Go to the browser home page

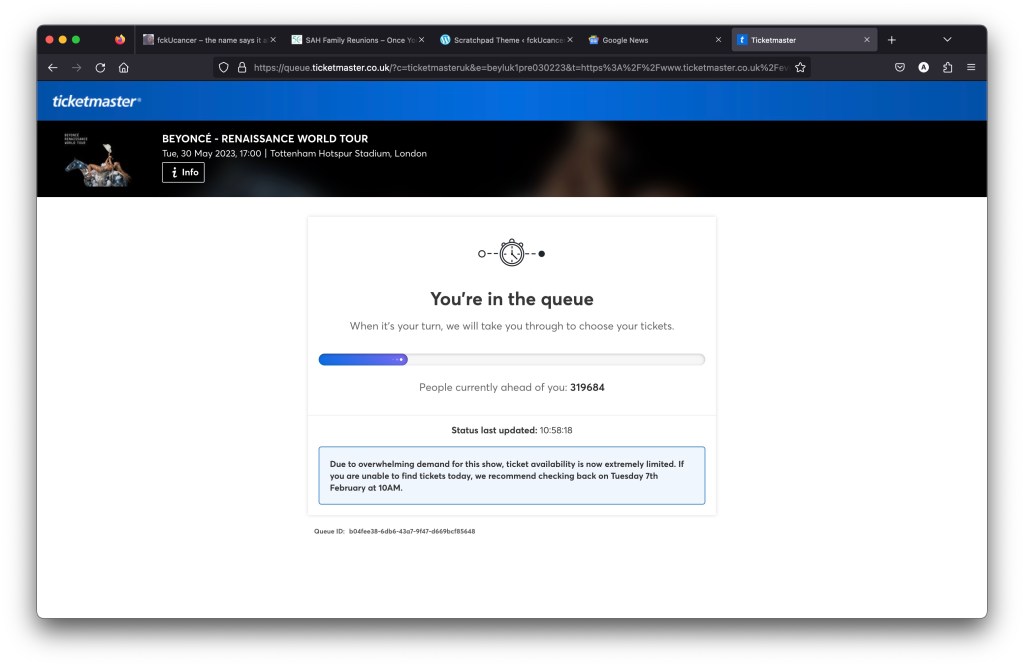123,68
